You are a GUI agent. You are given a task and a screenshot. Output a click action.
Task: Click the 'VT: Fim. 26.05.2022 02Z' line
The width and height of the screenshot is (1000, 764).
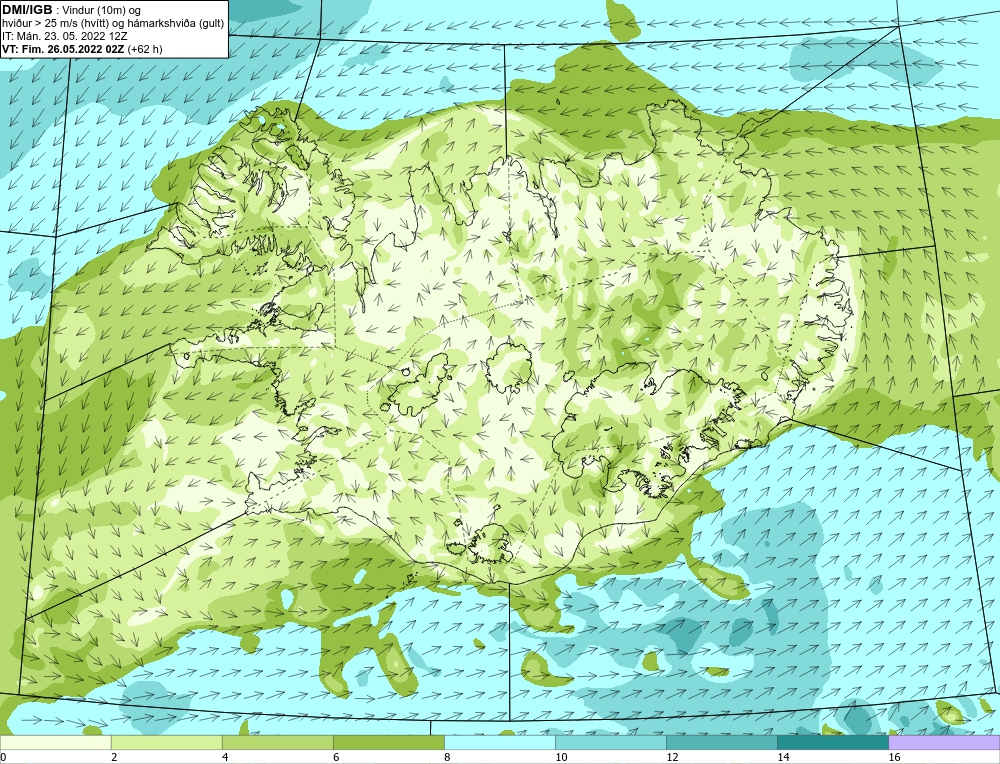(x=63, y=49)
